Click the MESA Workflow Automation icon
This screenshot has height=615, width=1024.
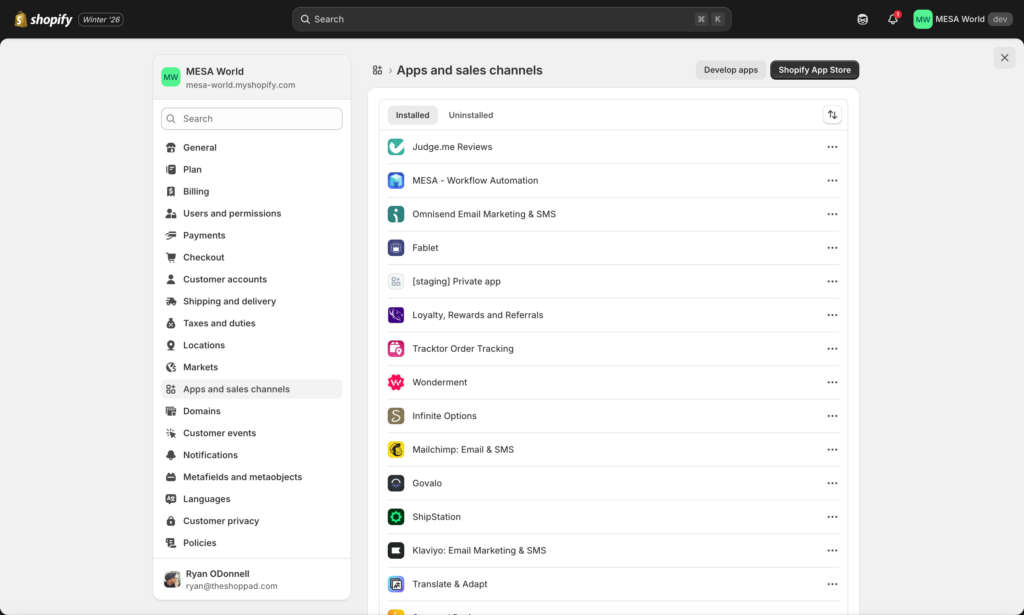(396, 180)
